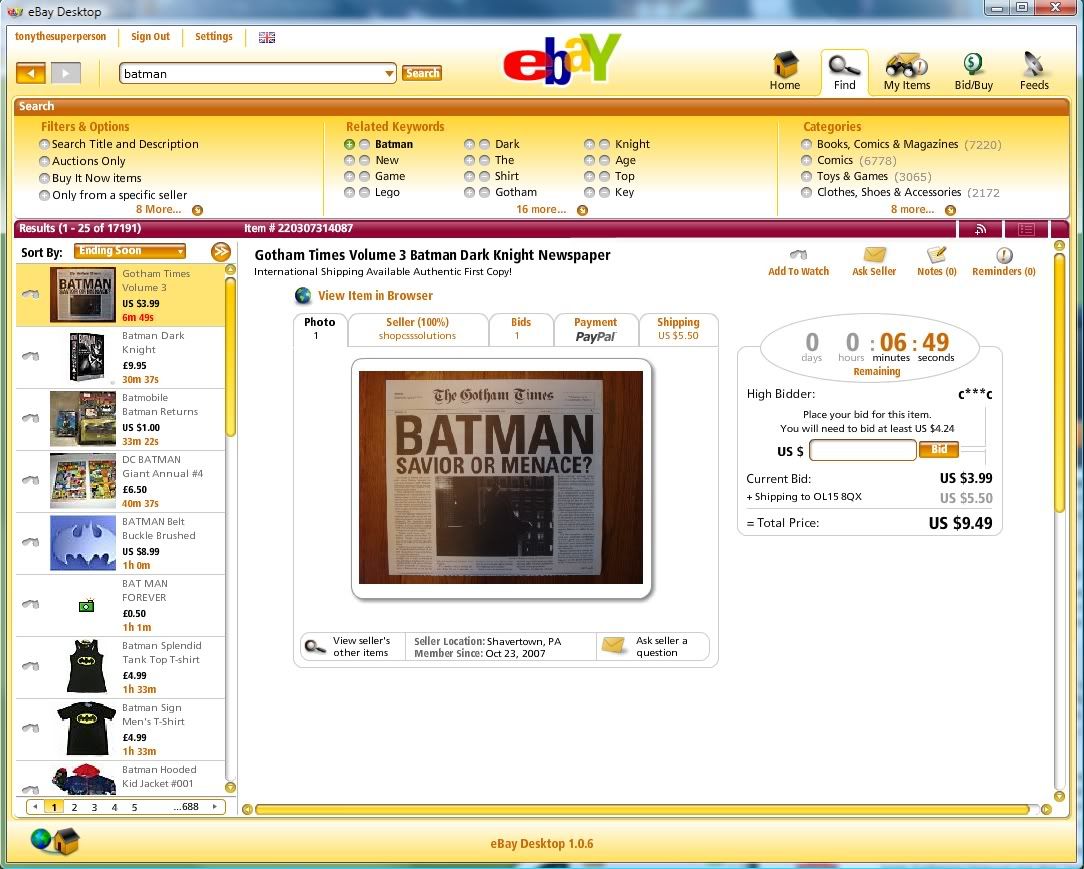Image resolution: width=1084 pixels, height=869 pixels.
Task: Open the Reminders (0) alert icon
Action: click(1004, 255)
